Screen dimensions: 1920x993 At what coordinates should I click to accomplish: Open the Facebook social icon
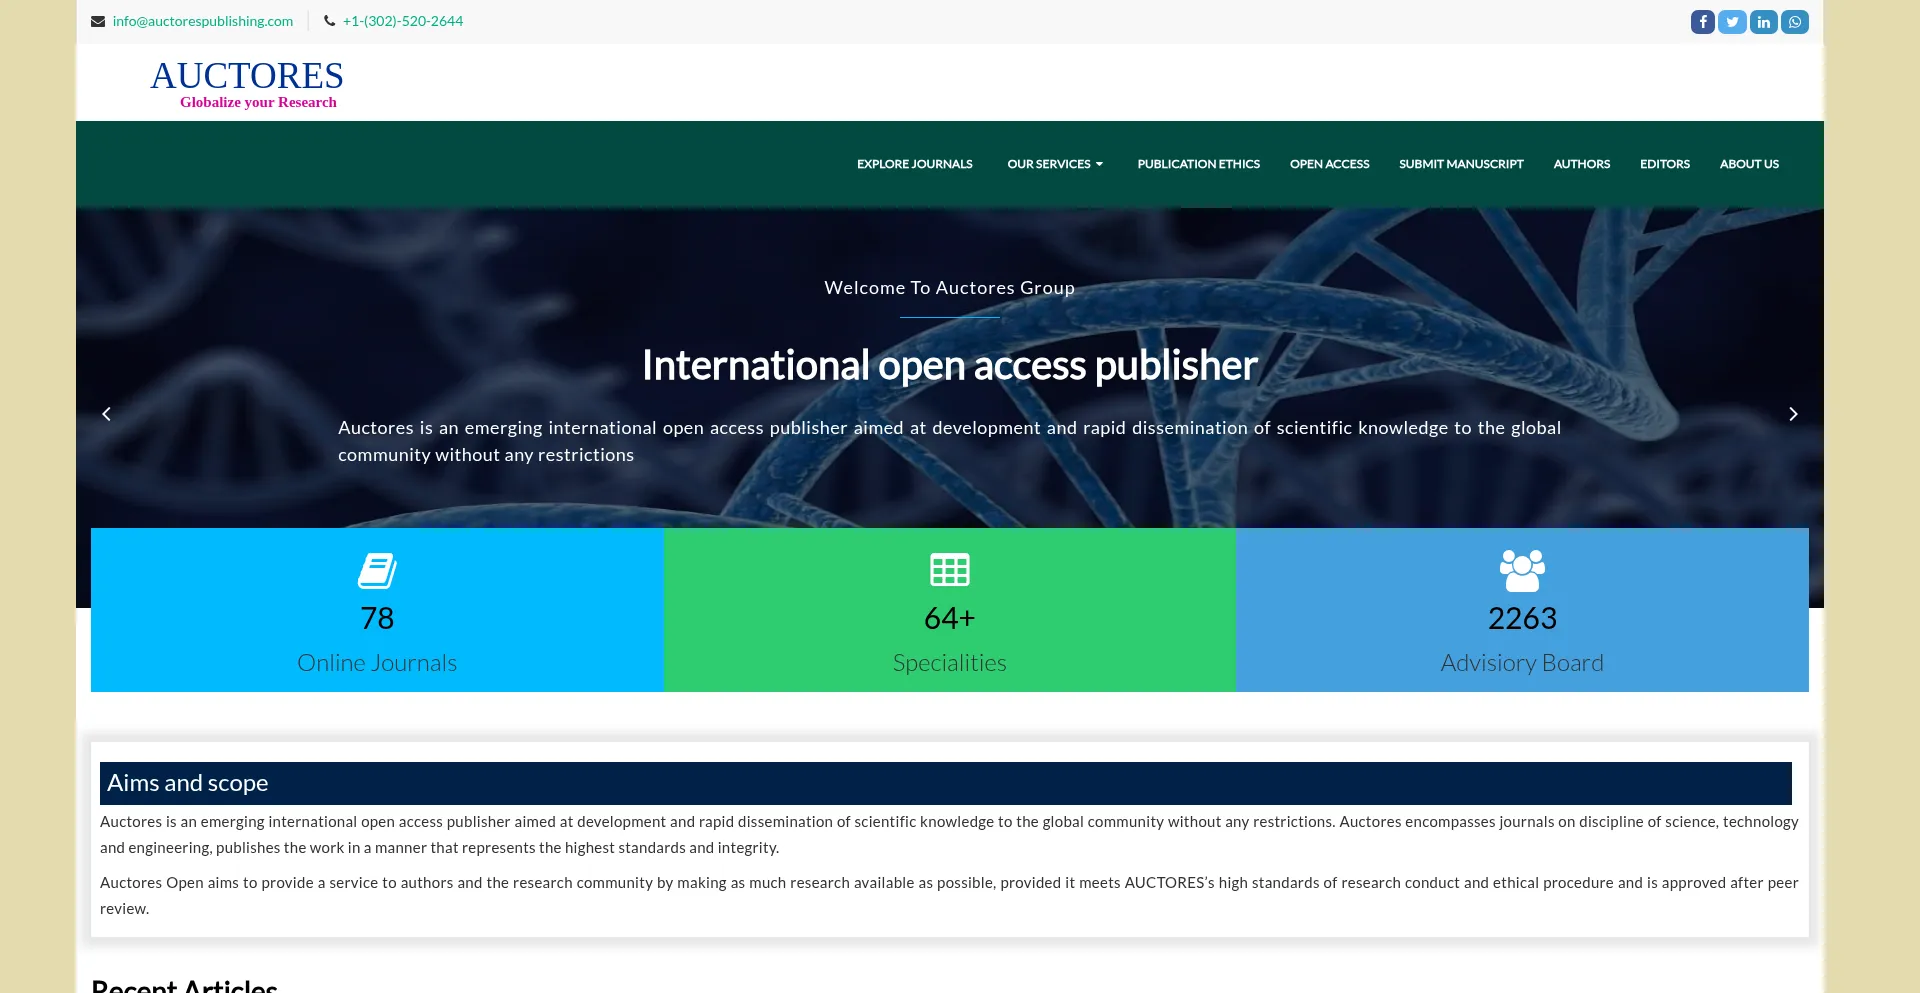pyautogui.click(x=1702, y=22)
